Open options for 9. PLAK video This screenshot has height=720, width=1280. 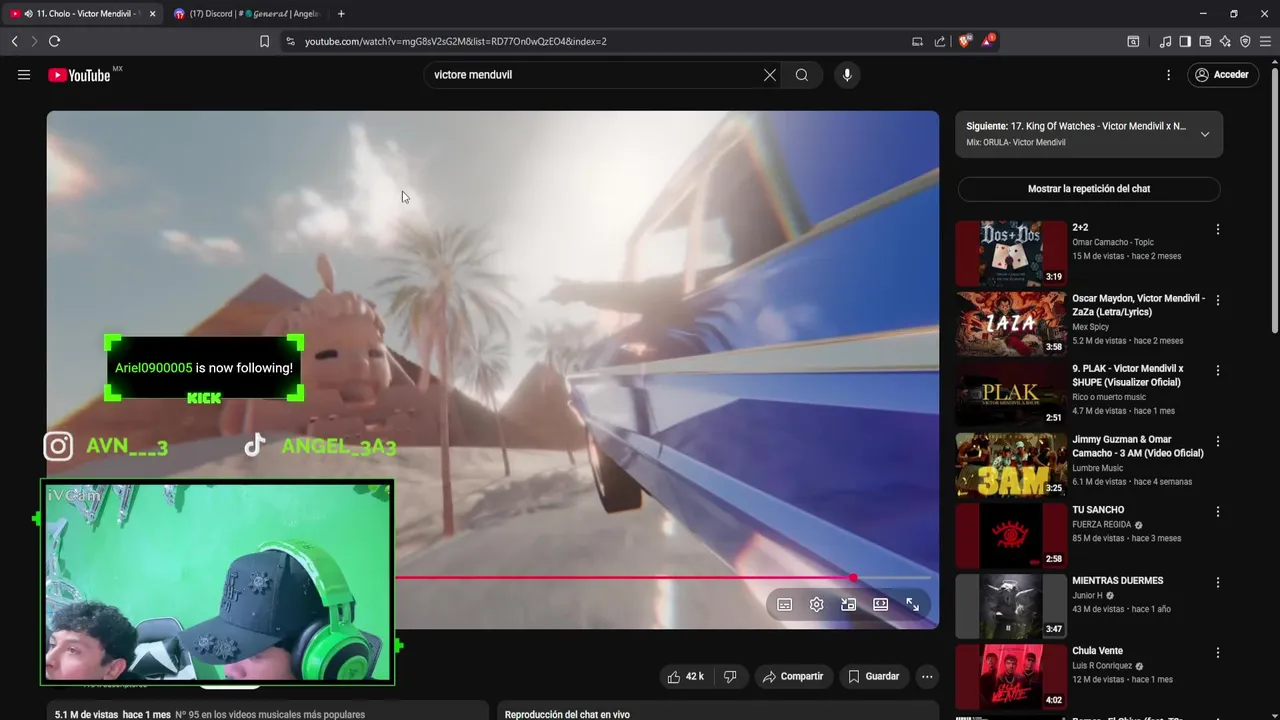tap(1218, 370)
